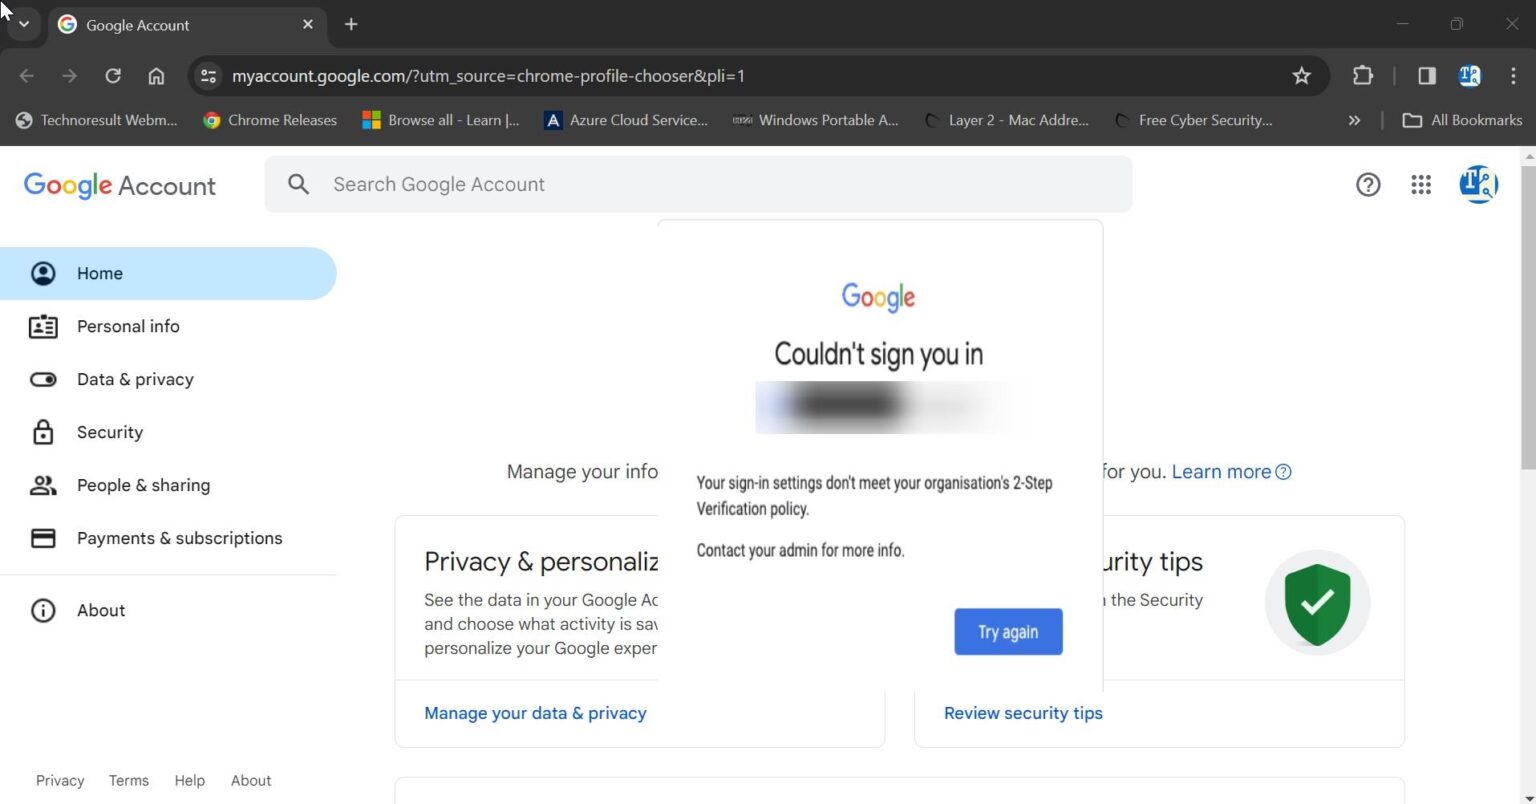
Task: Click the Security padlock icon
Action: 43,432
